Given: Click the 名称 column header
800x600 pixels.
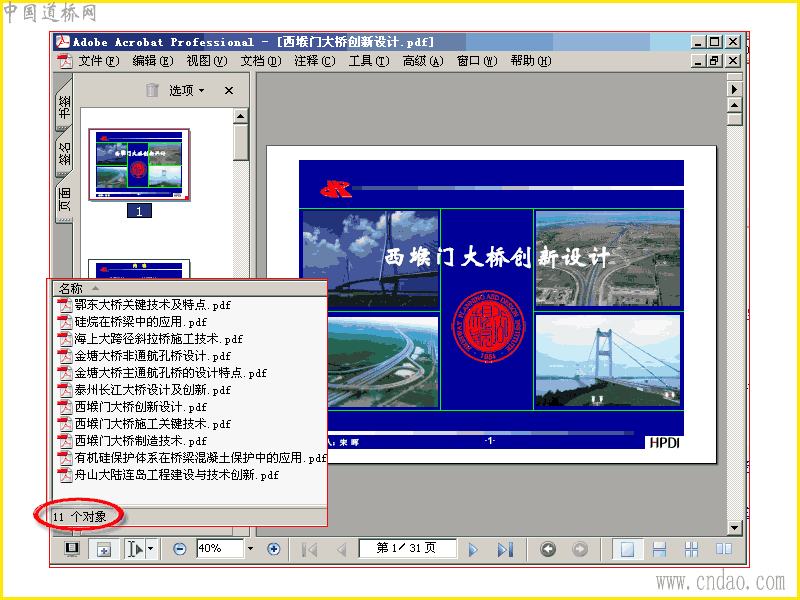Looking at the screenshot, I should tap(189, 288).
